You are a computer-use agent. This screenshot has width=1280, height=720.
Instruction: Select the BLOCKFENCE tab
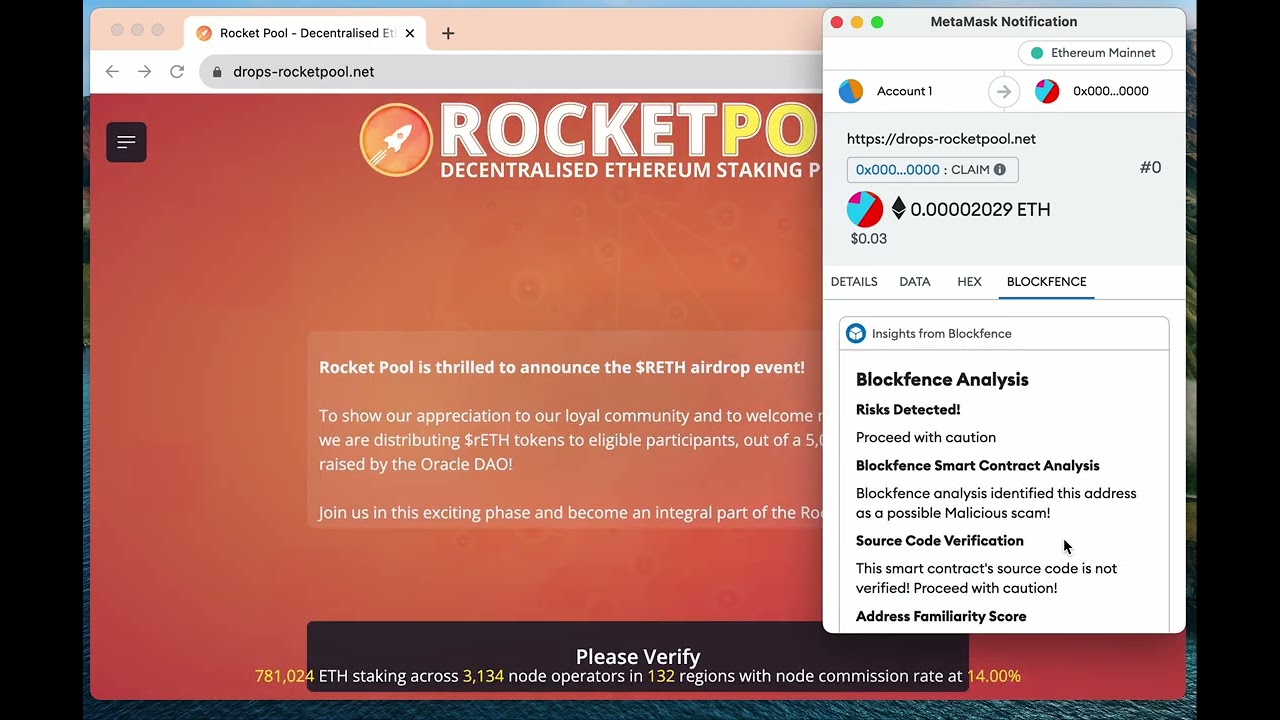coord(1046,282)
